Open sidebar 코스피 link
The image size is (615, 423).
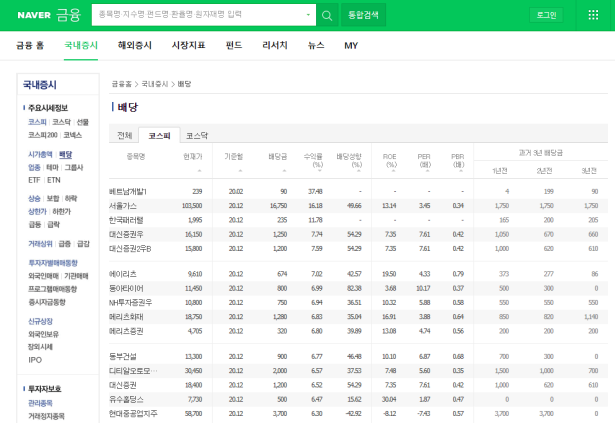[x=37, y=122]
